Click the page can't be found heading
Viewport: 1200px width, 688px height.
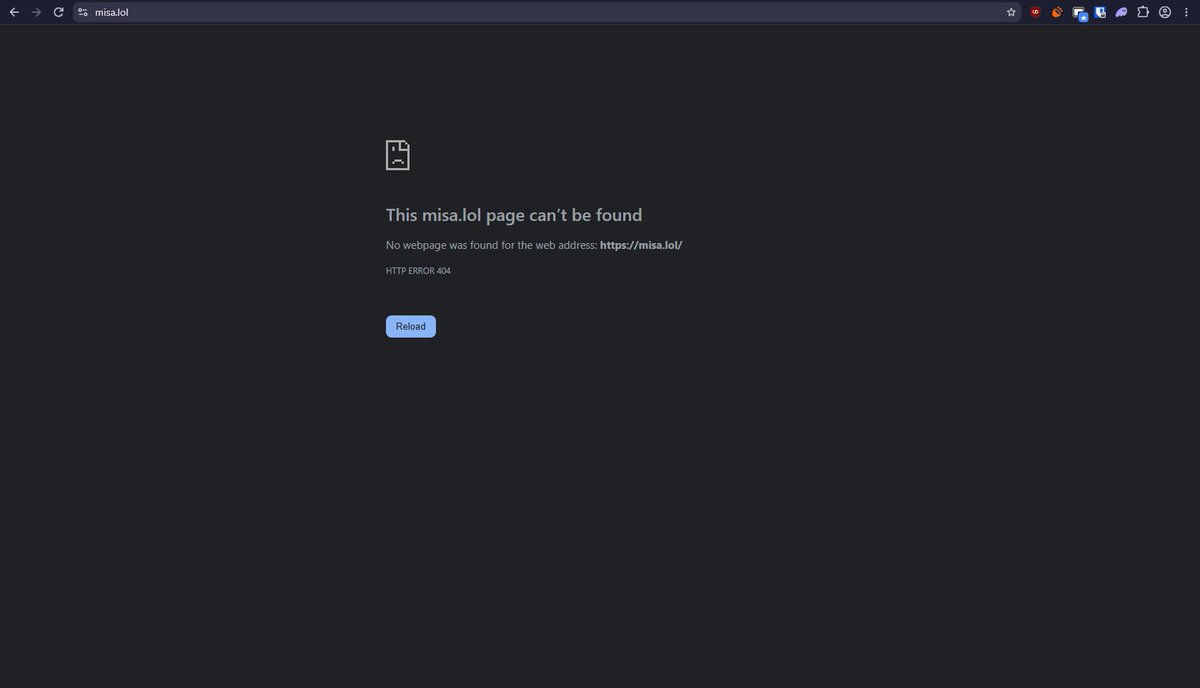(514, 215)
